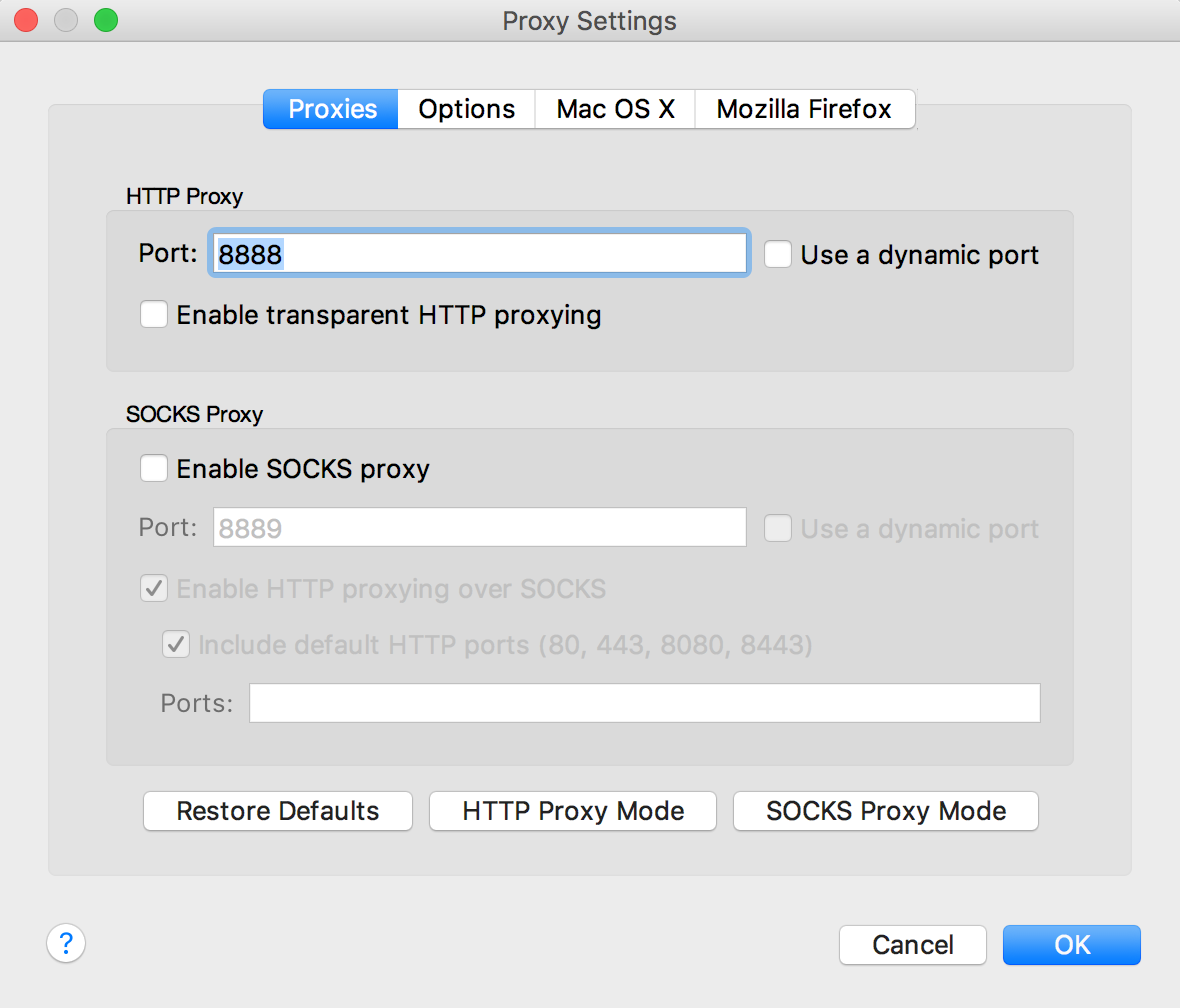The width and height of the screenshot is (1180, 1008).
Task: Click the Proxy Settings title text
Action: [x=589, y=21]
